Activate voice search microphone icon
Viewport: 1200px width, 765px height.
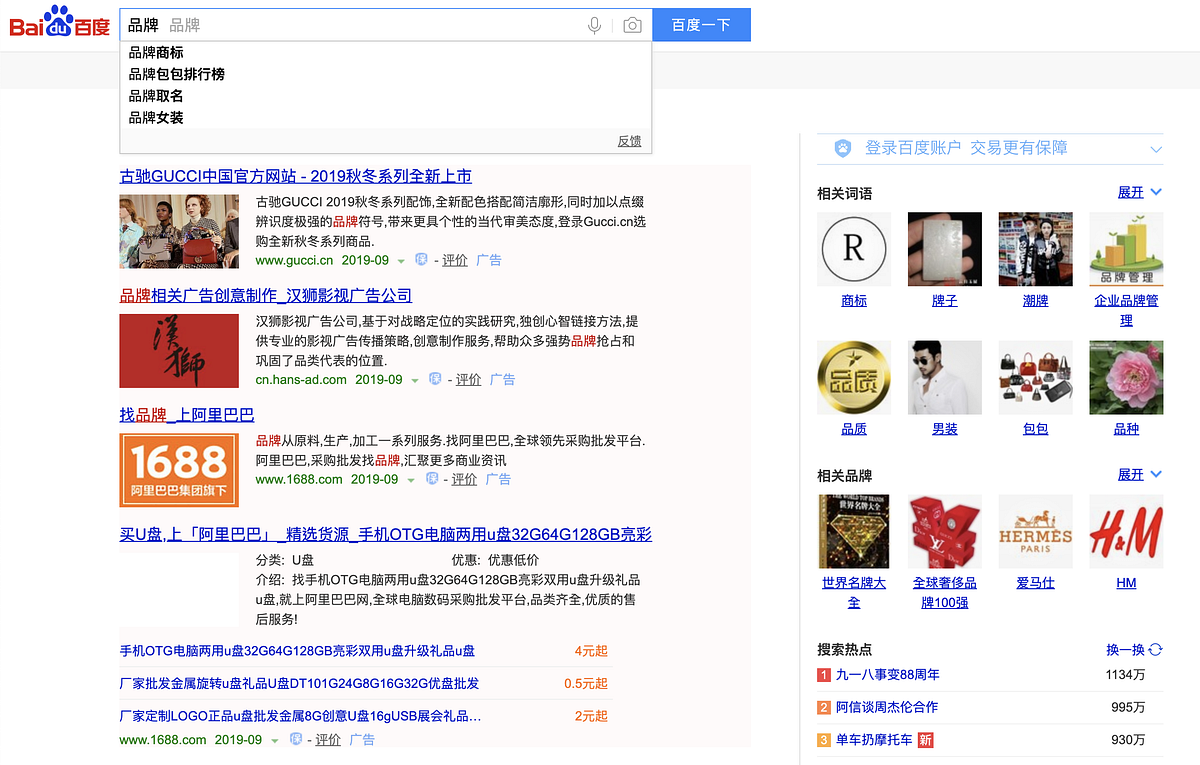pyautogui.click(x=595, y=25)
